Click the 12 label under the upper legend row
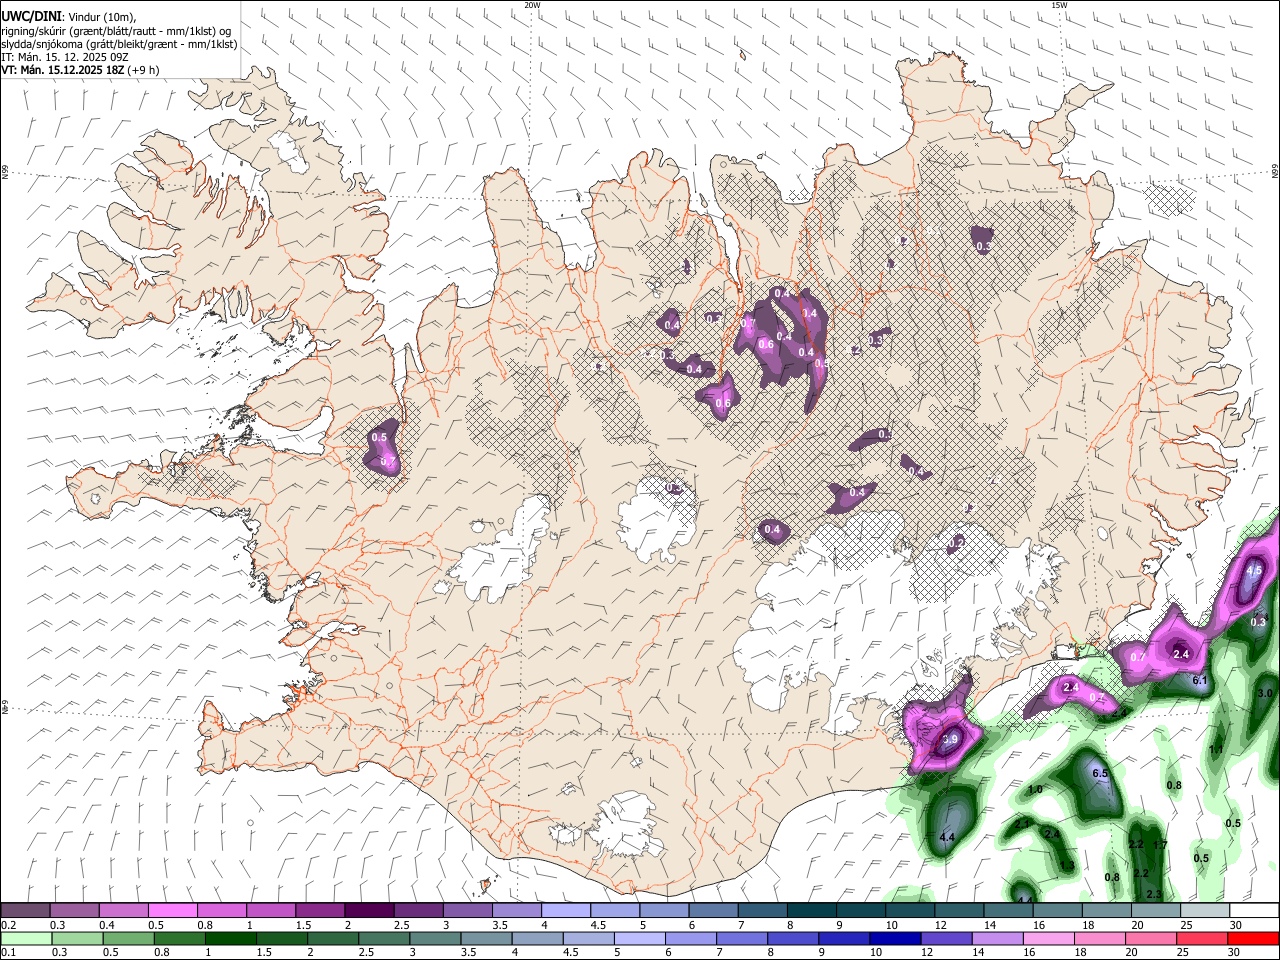This screenshot has width=1280, height=960. [x=940, y=925]
